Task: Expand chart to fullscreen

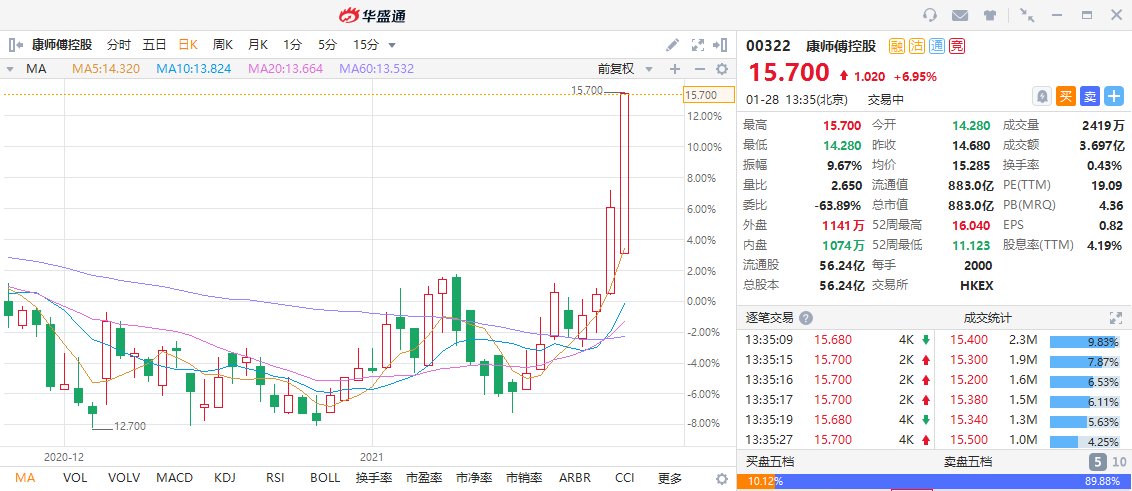Action: click(x=697, y=45)
